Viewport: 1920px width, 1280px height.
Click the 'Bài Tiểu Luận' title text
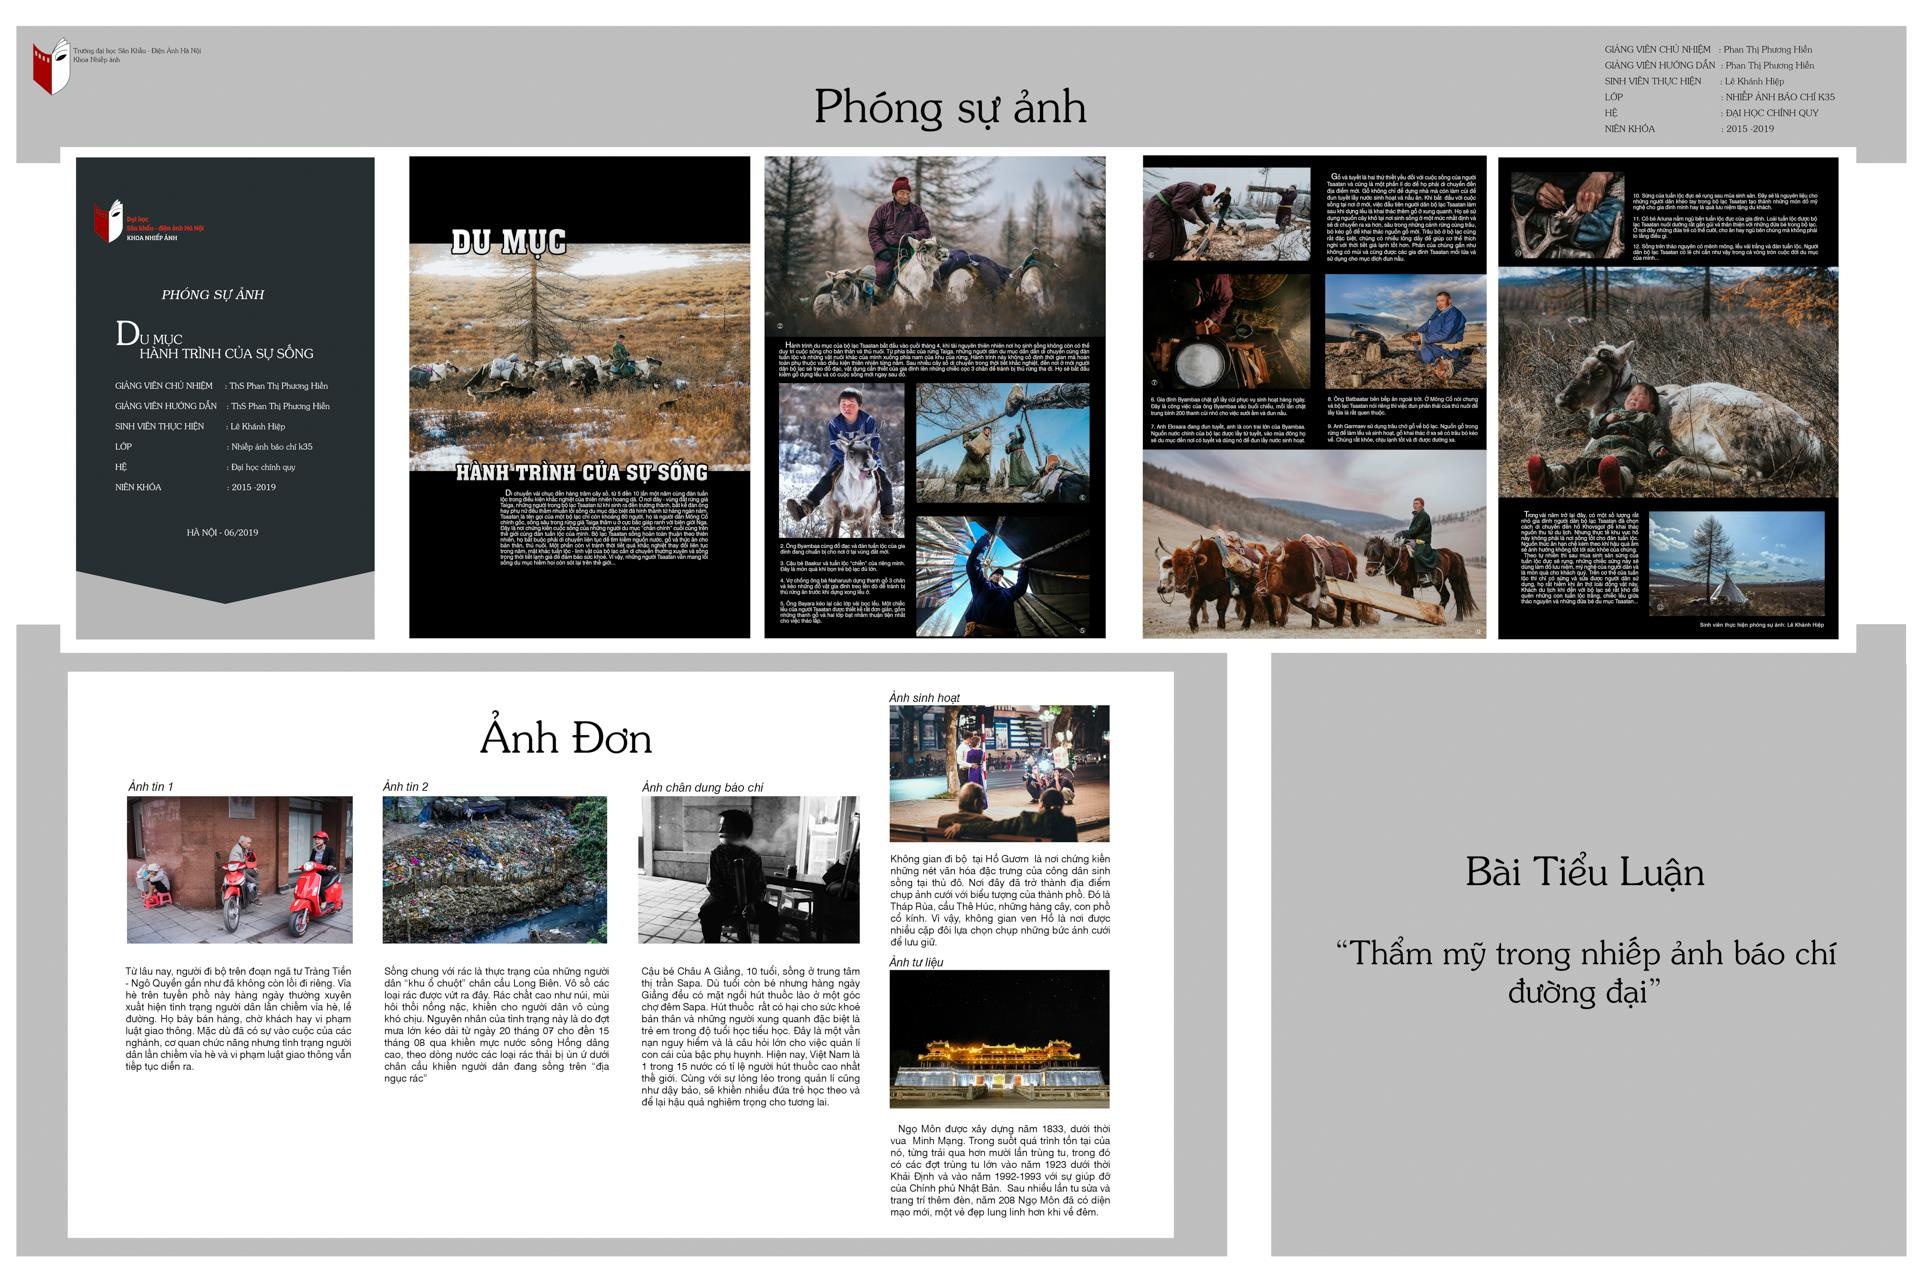pos(1584,872)
